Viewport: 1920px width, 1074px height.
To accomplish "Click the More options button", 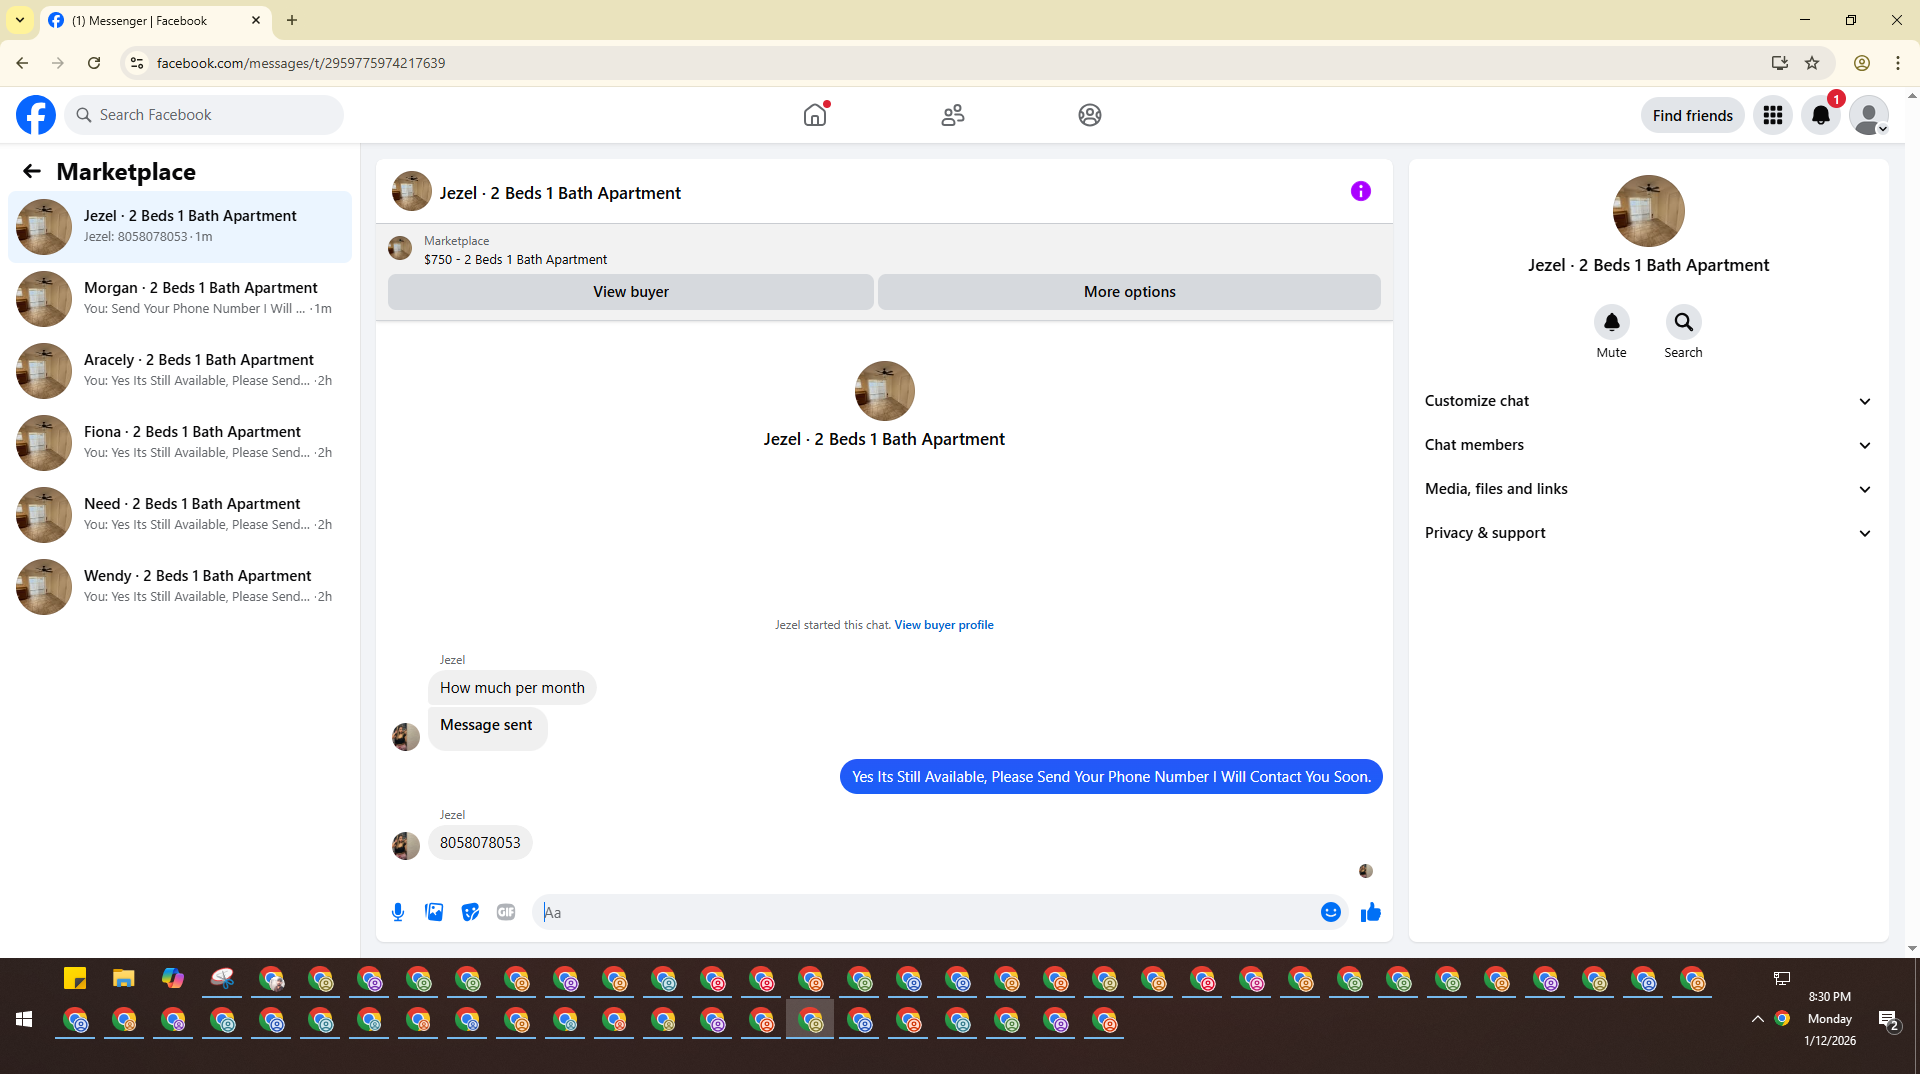I will [1130, 292].
